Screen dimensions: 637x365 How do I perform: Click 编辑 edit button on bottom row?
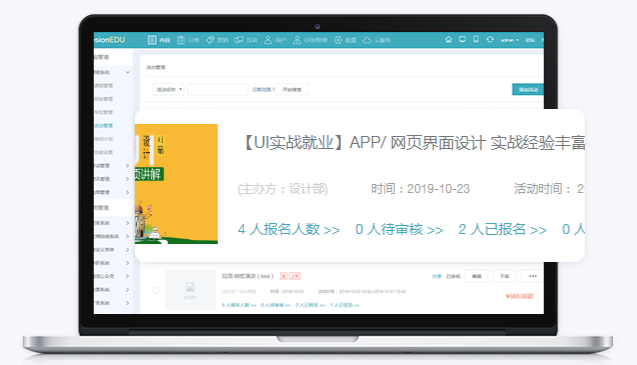[x=477, y=276]
